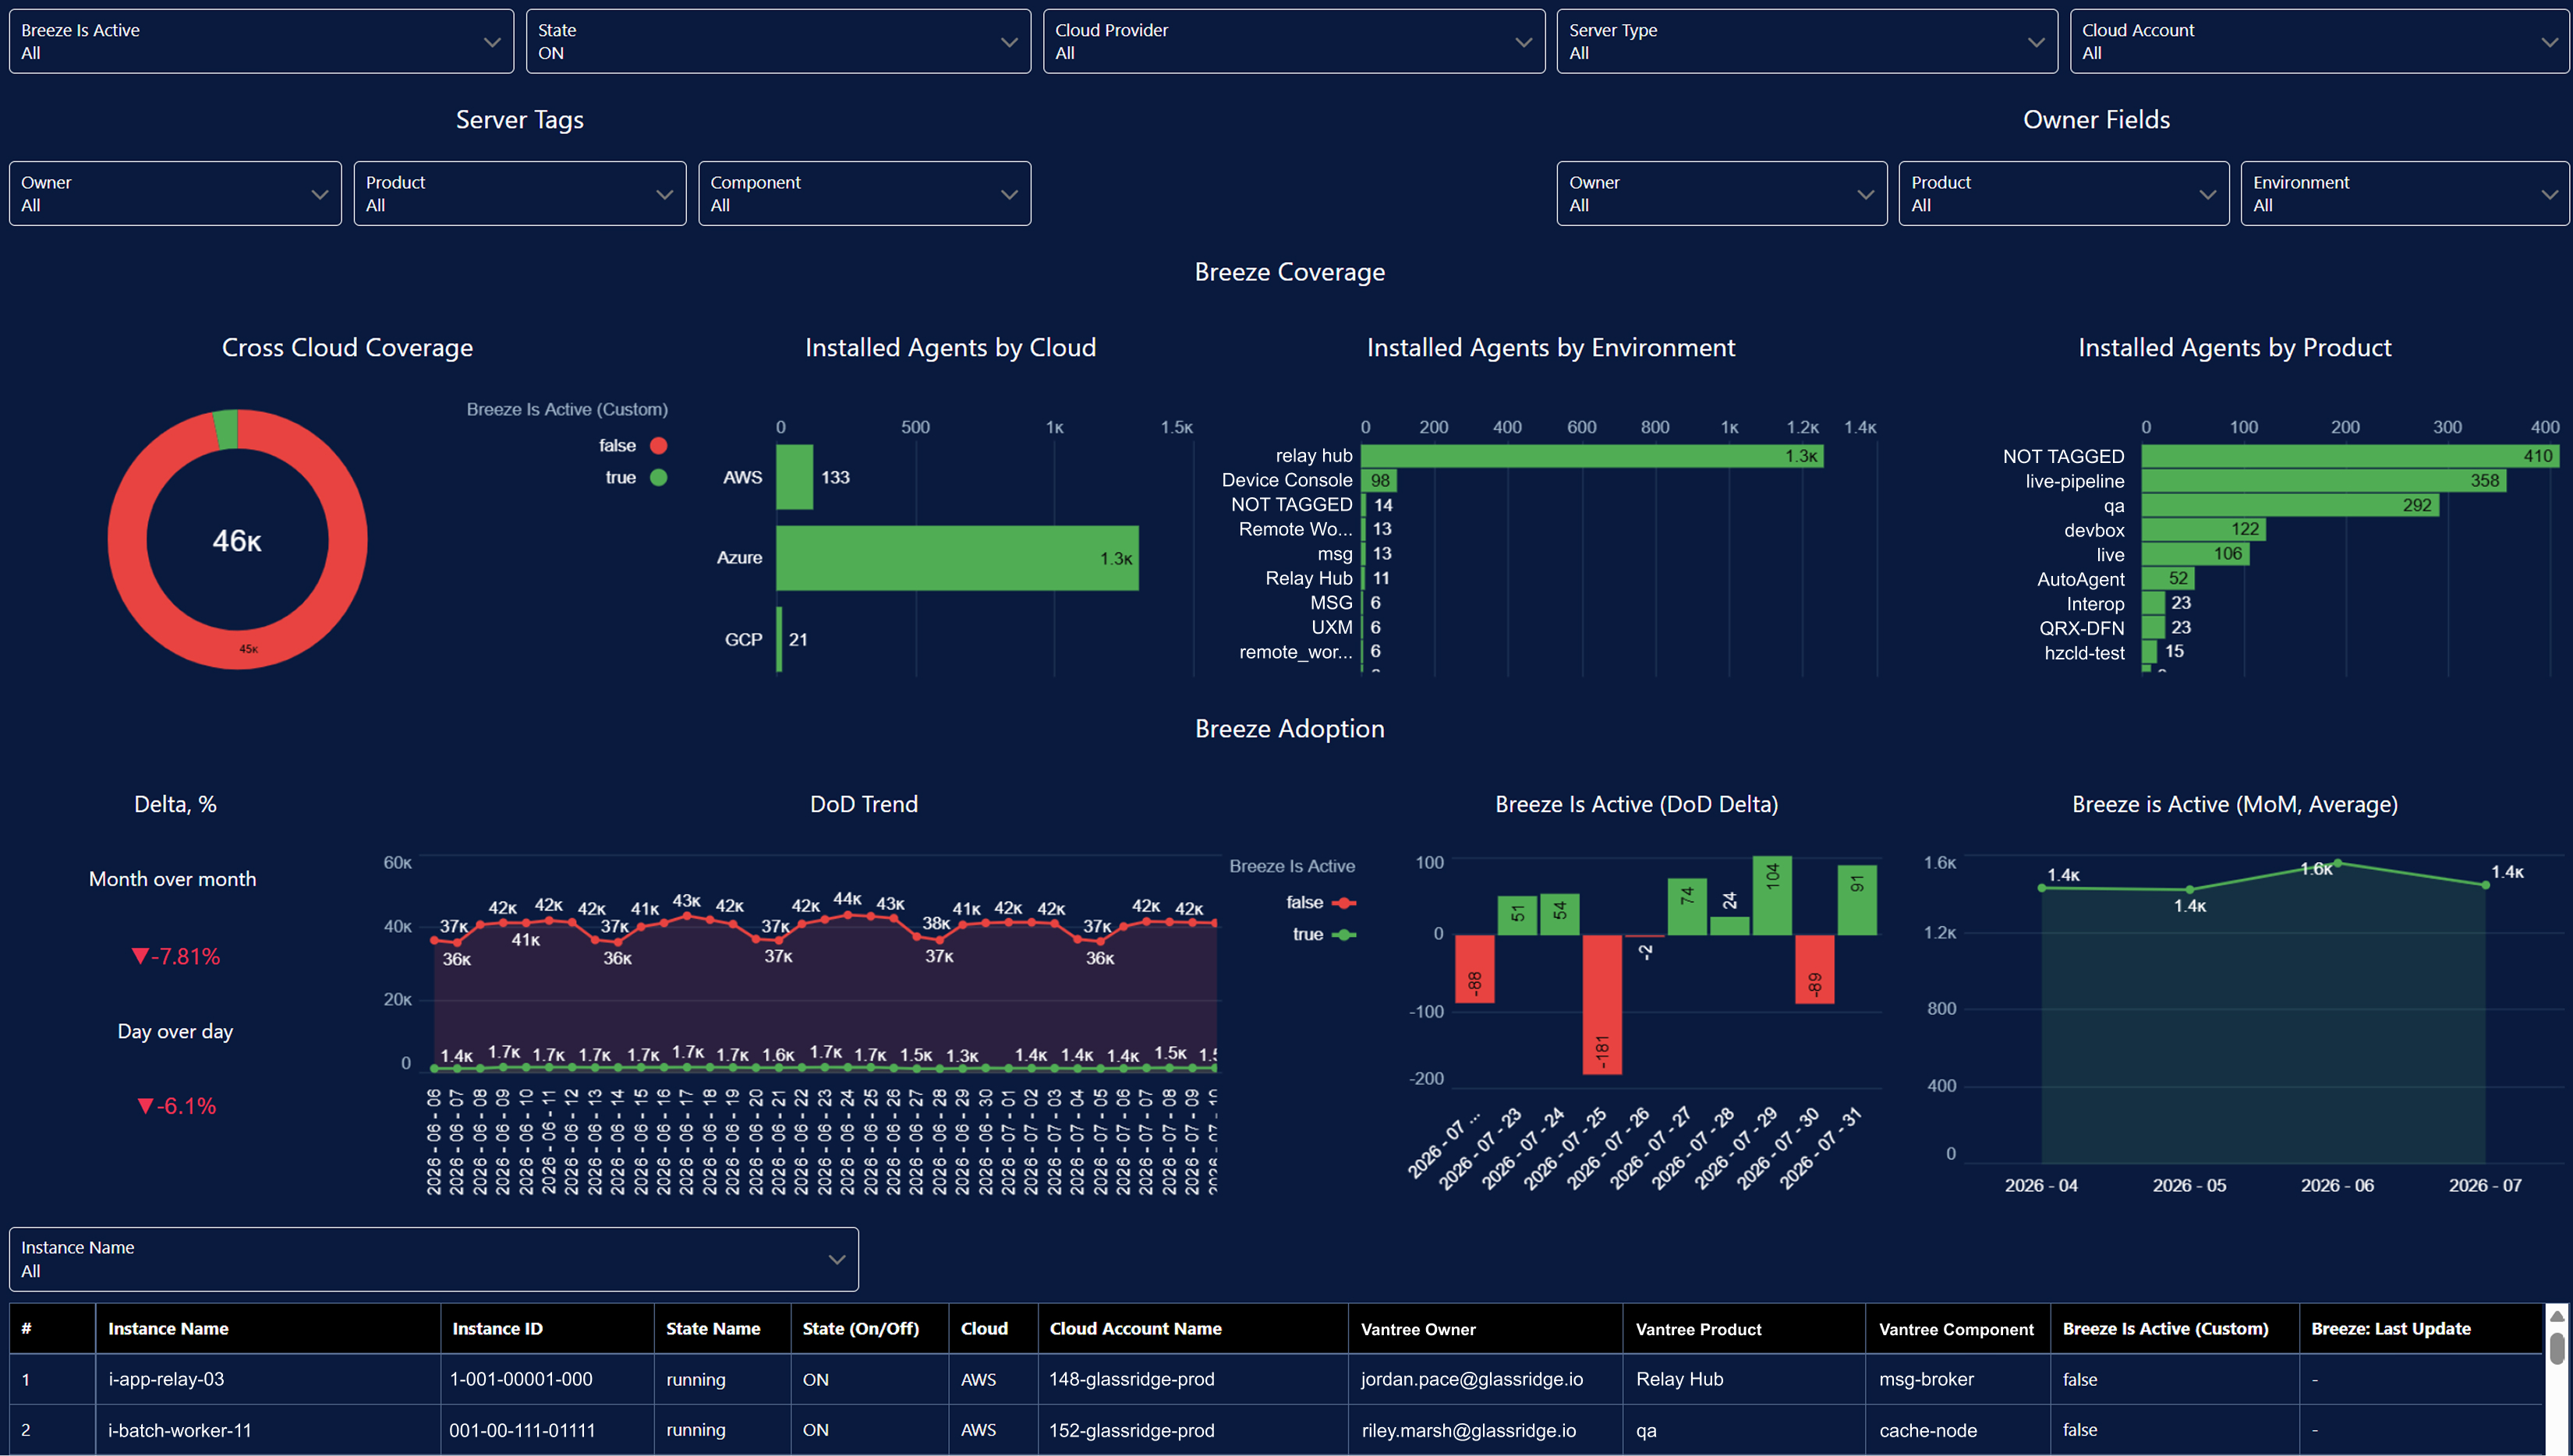This screenshot has width=2573, height=1456.
Task: Click the NOT TAGGED product bar showing 410
Action: (2350, 456)
